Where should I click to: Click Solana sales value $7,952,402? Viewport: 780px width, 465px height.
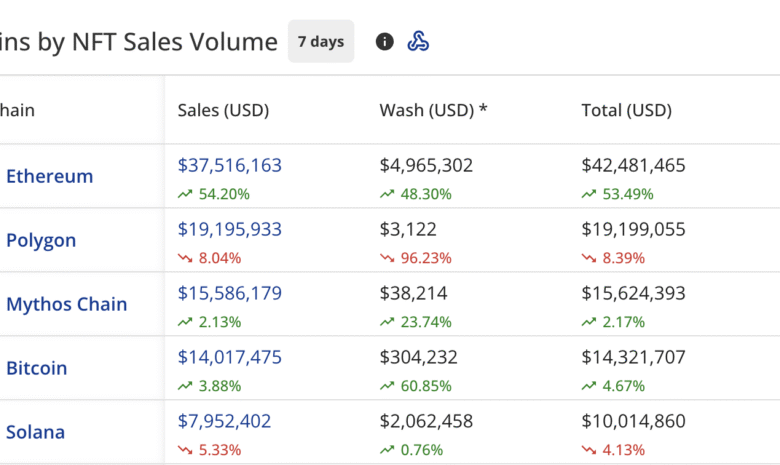(x=224, y=421)
